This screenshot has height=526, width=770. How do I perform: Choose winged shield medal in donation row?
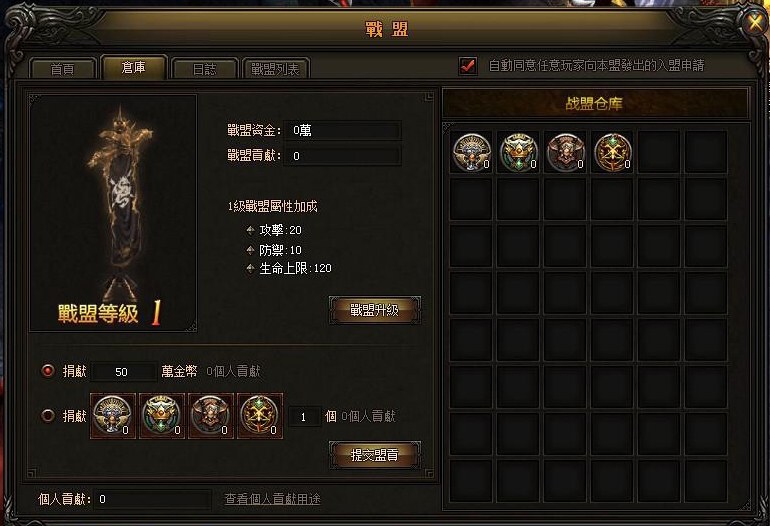[x=113, y=416]
